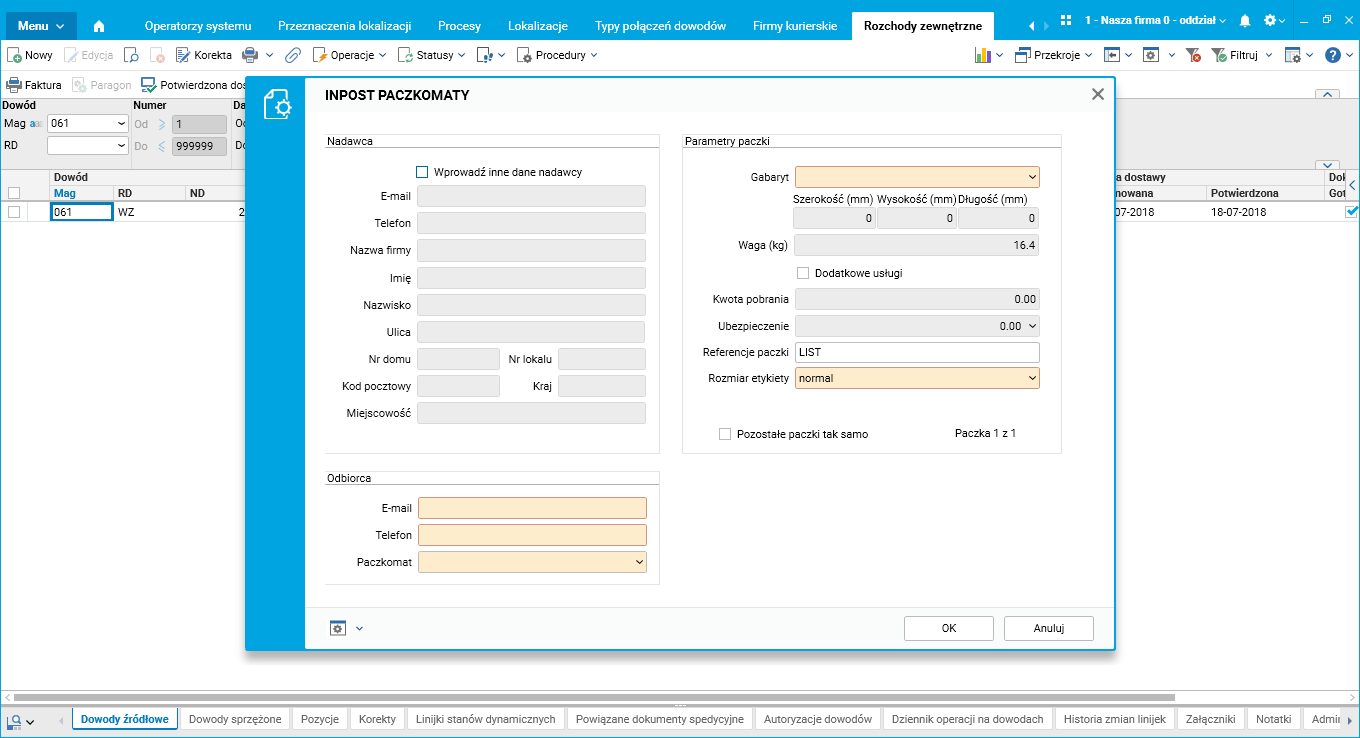The width and height of the screenshot is (1360, 738).
Task: Switch to the Procesy tab
Action: (x=460, y=25)
